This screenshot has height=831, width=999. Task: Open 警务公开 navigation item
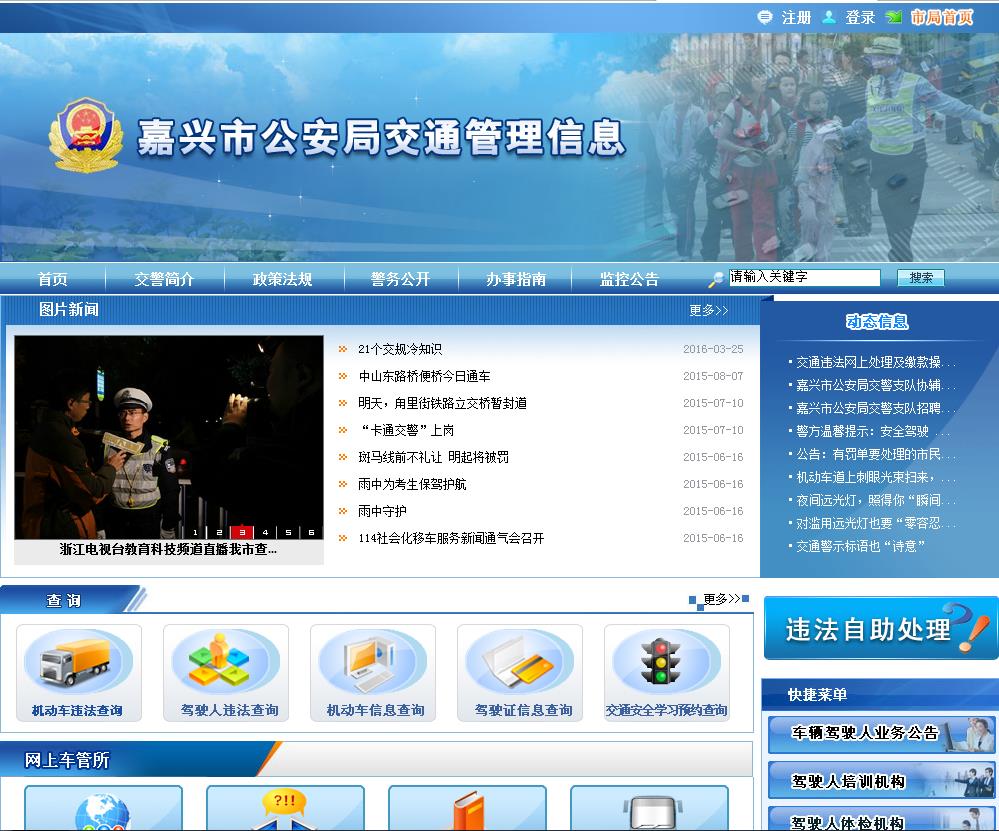coord(401,279)
